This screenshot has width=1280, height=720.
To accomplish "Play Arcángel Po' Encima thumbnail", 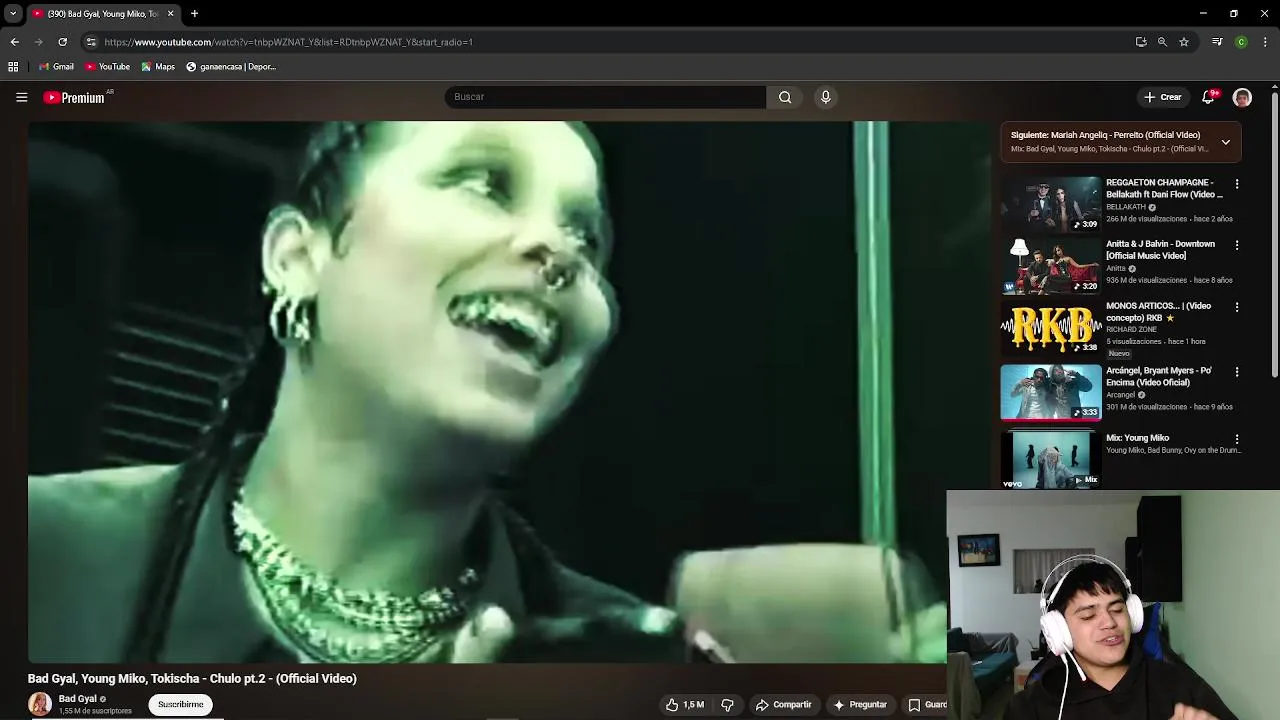I will click(x=1051, y=392).
